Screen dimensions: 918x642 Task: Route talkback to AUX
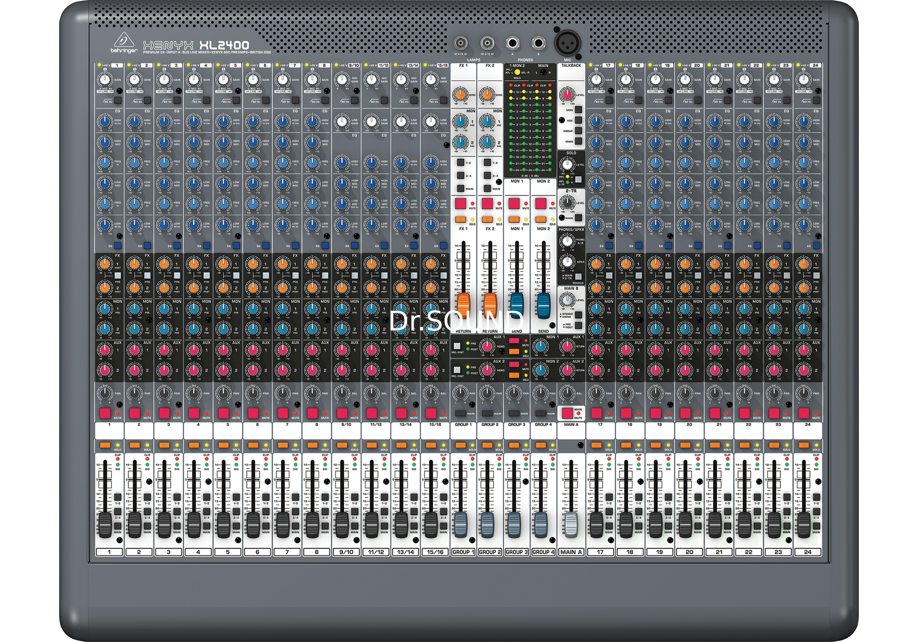pos(578,120)
